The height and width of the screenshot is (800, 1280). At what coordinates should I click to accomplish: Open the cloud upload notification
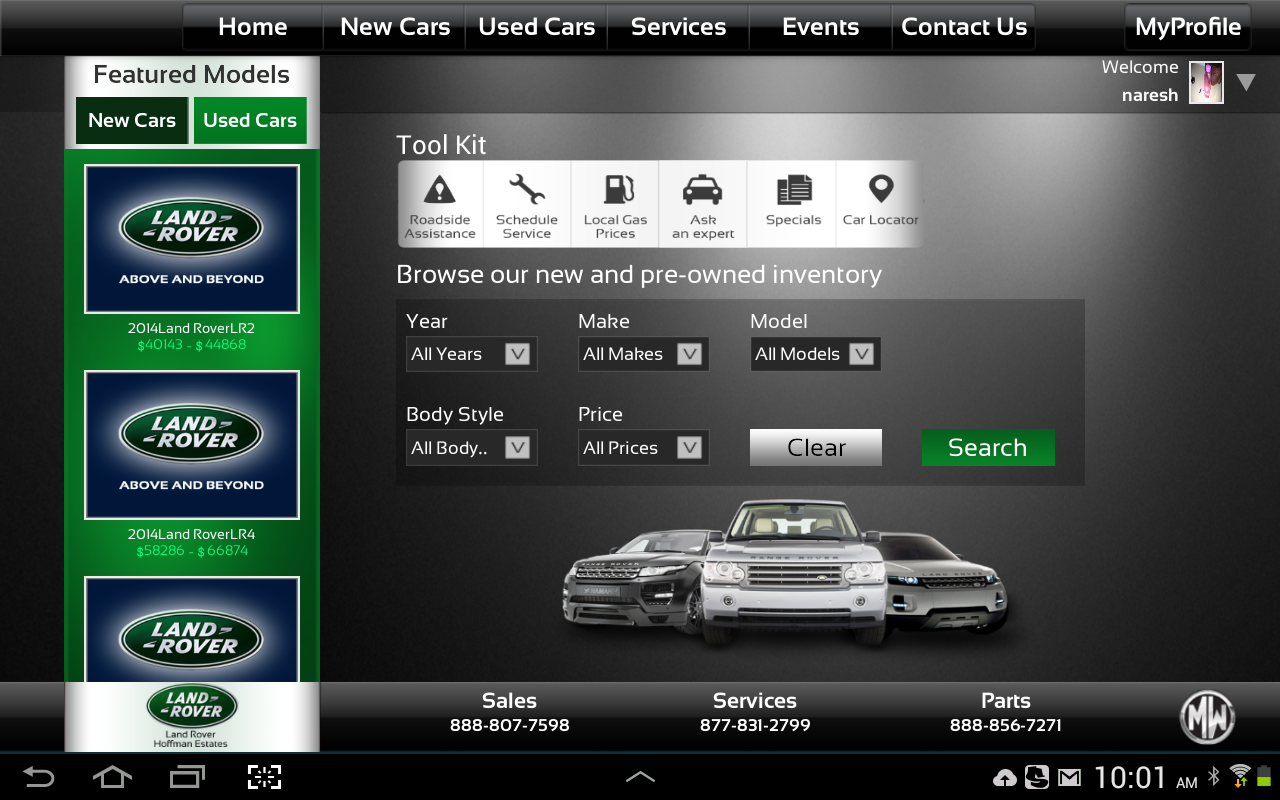[x=1005, y=778]
